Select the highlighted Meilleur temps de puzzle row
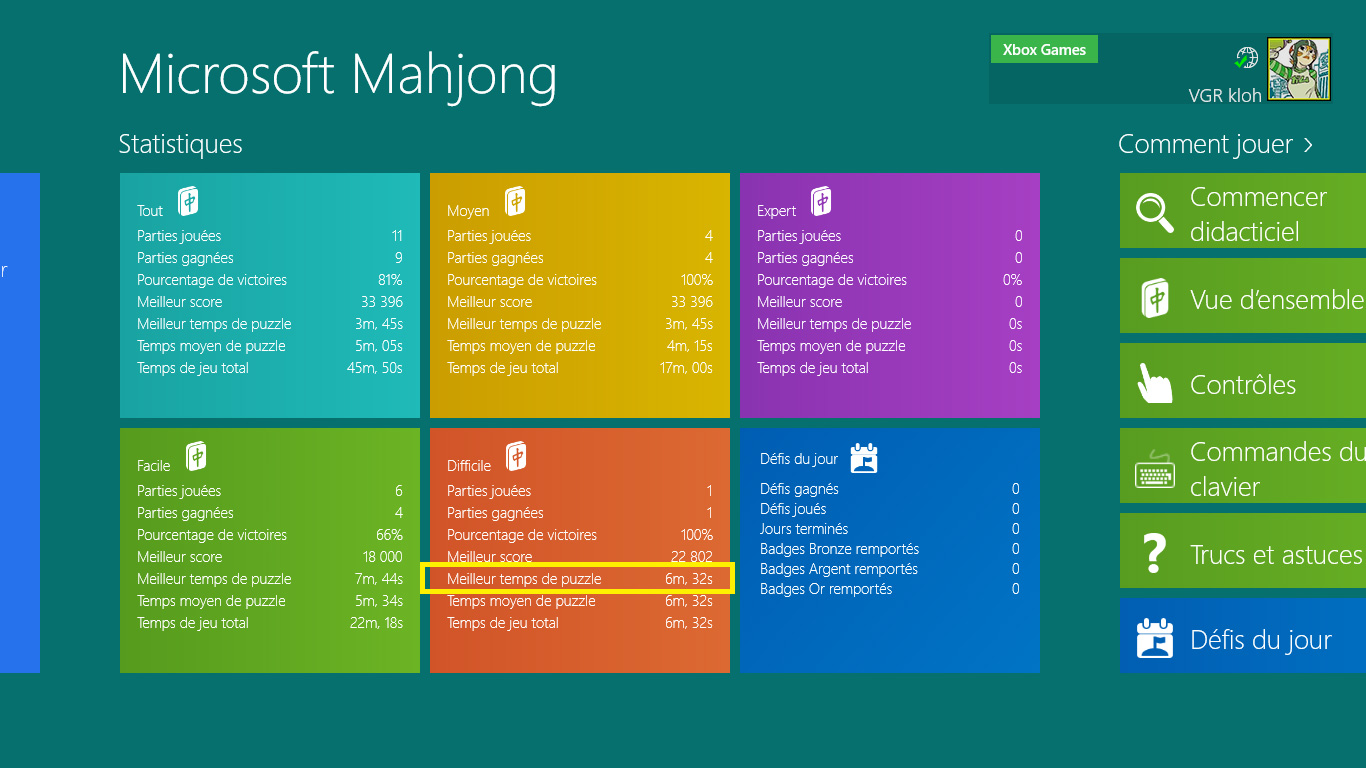1366x768 pixels. pos(578,579)
